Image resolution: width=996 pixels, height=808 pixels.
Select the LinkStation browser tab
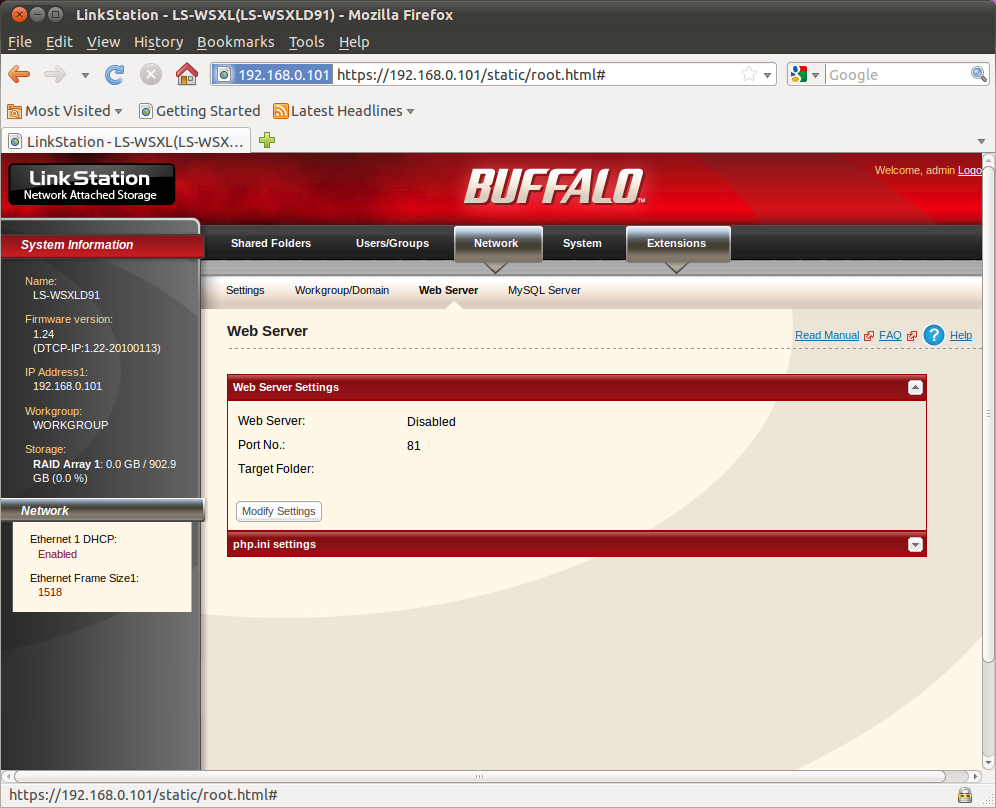[126, 141]
